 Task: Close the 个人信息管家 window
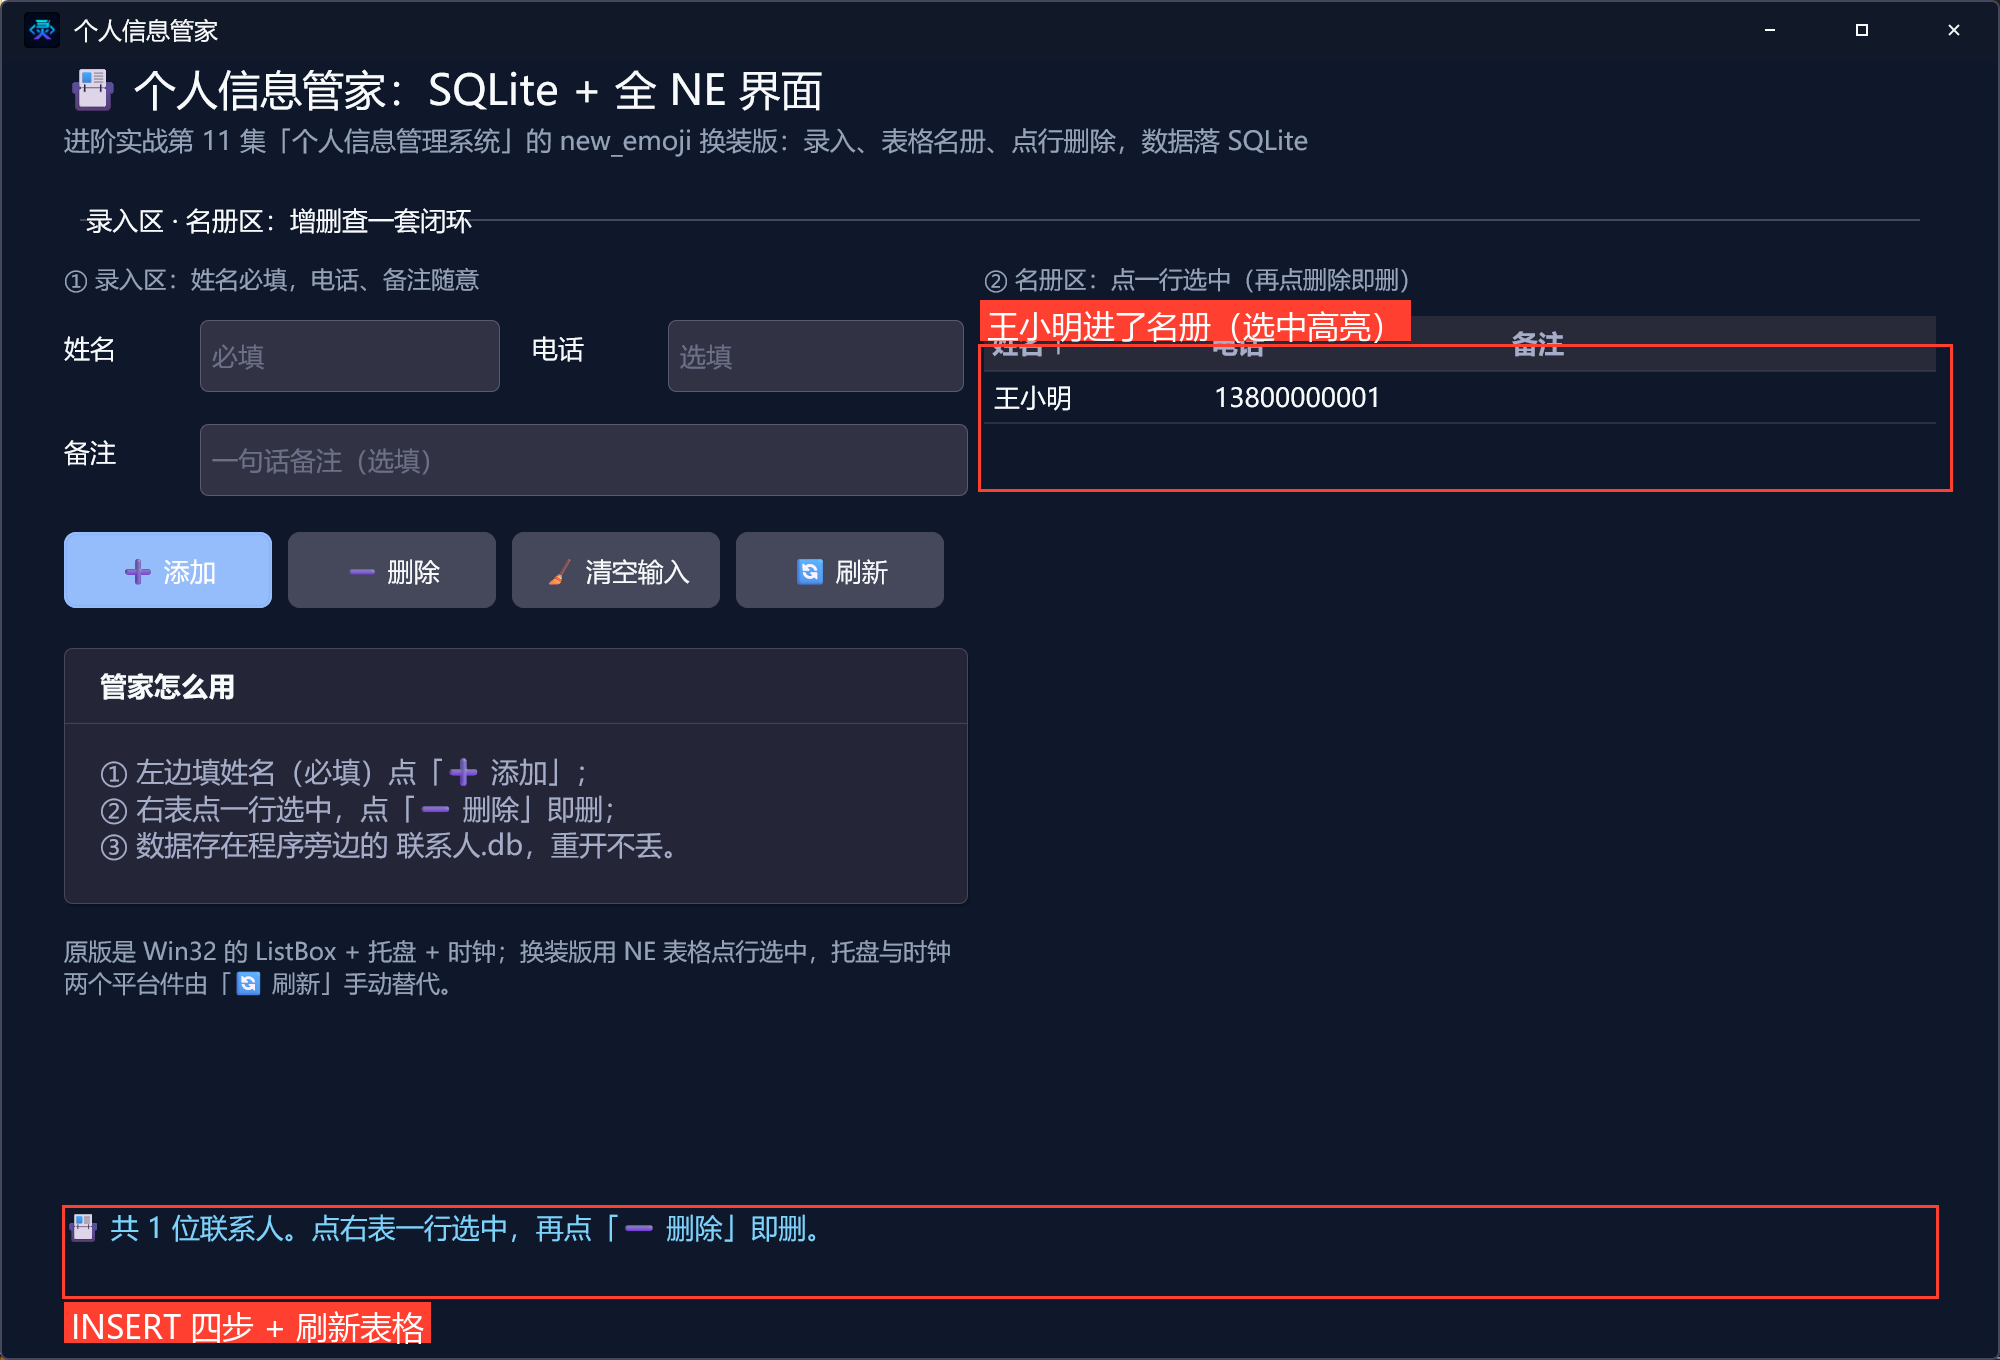pos(1954,30)
